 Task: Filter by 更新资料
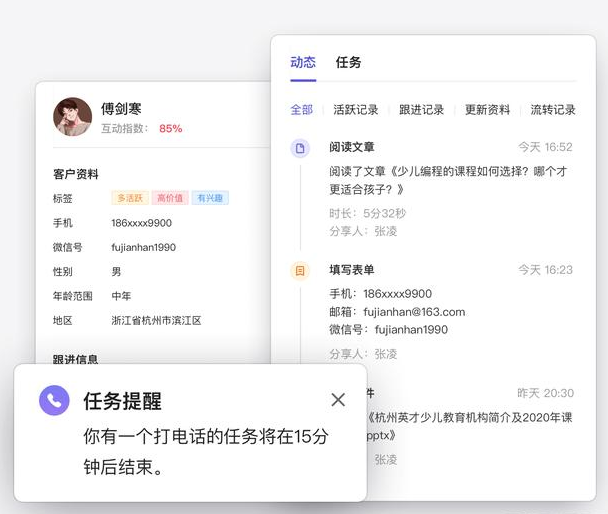[487, 110]
